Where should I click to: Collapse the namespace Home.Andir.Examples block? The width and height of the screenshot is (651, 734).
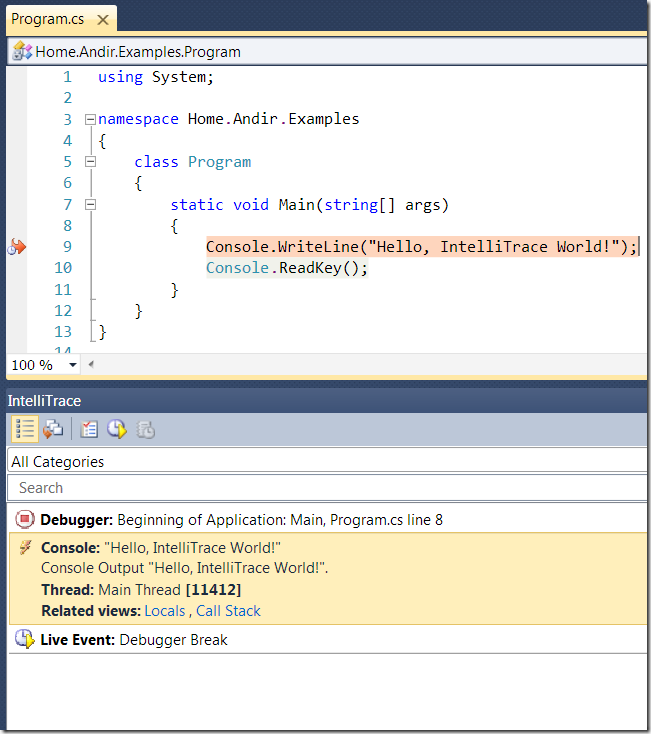tap(90, 119)
